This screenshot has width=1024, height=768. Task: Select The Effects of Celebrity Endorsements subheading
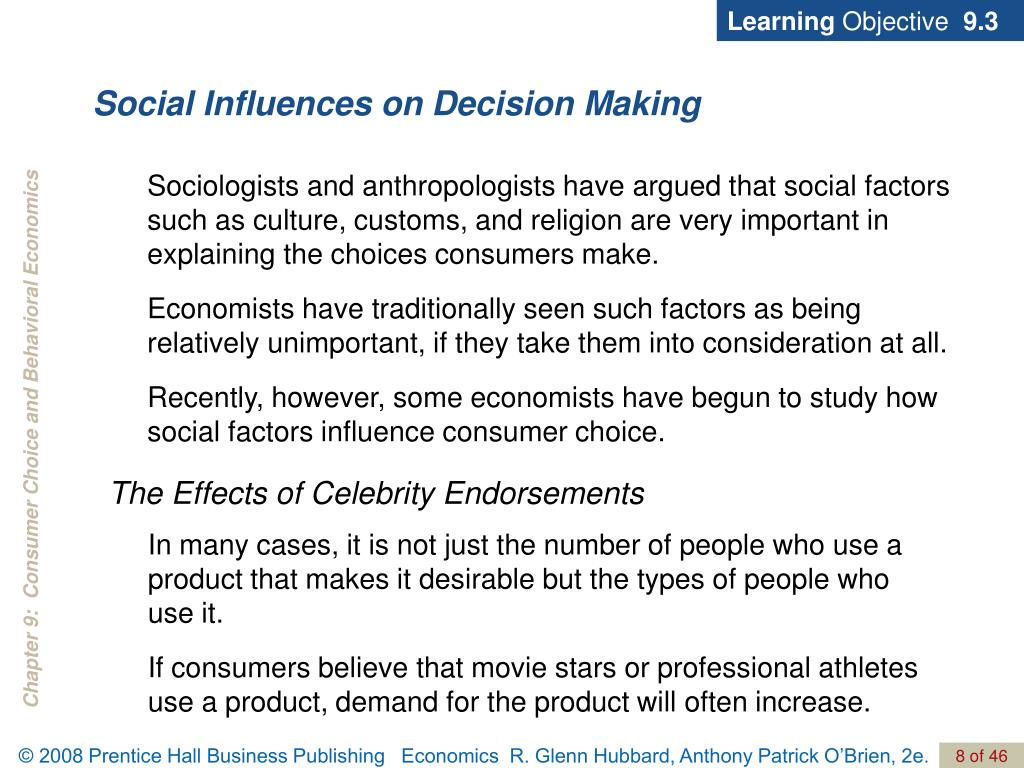(x=377, y=493)
